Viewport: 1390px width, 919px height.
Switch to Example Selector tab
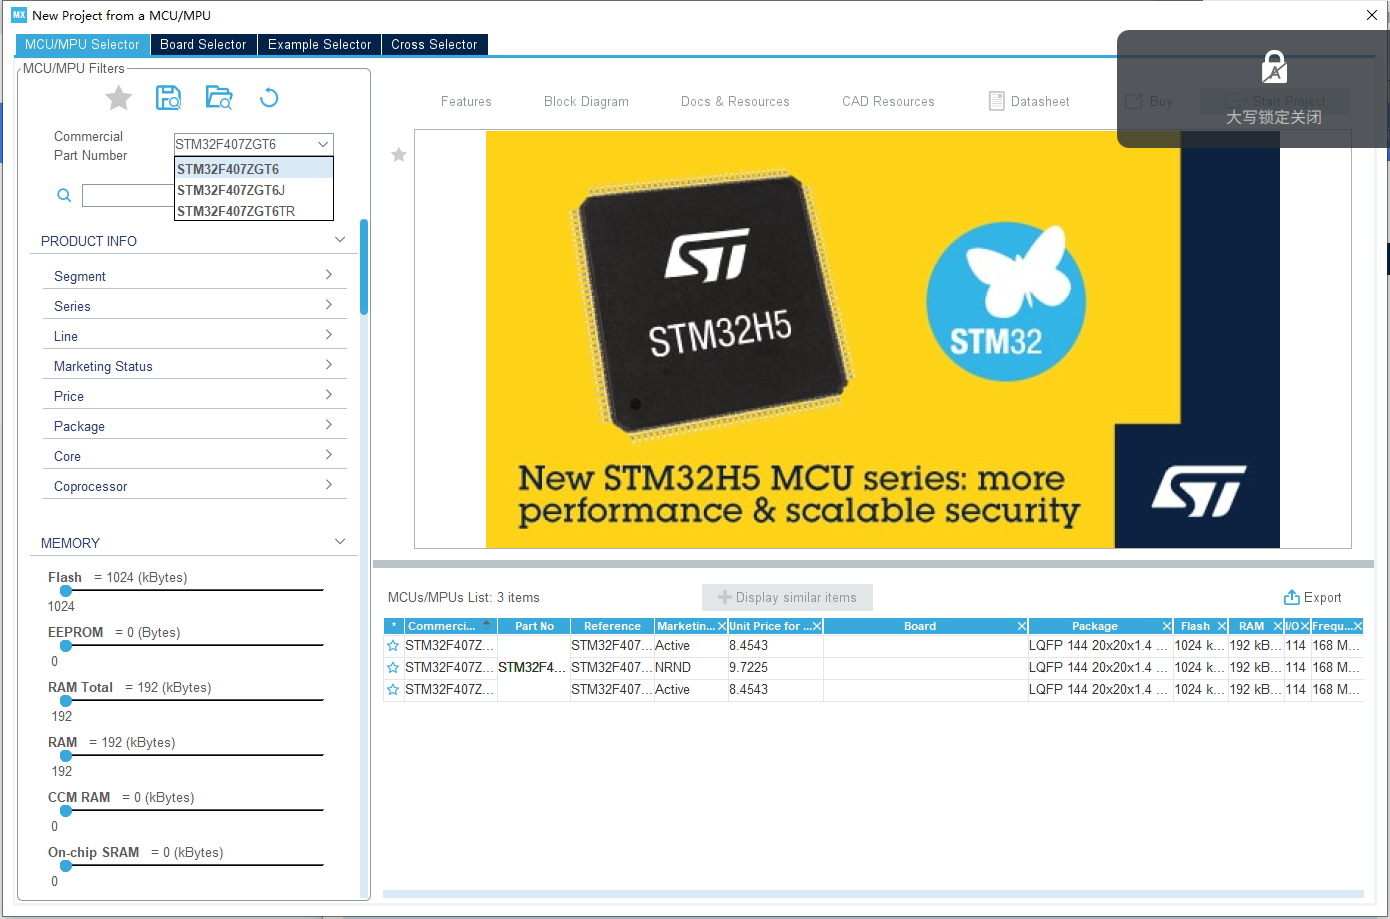coord(319,44)
